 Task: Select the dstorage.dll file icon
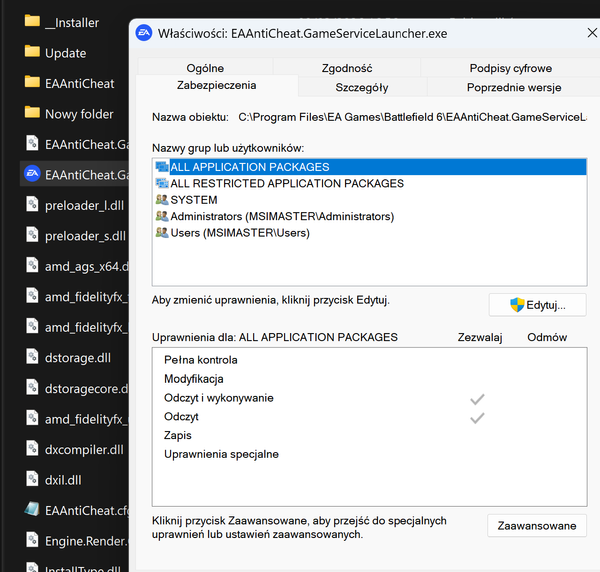[x=32, y=358]
